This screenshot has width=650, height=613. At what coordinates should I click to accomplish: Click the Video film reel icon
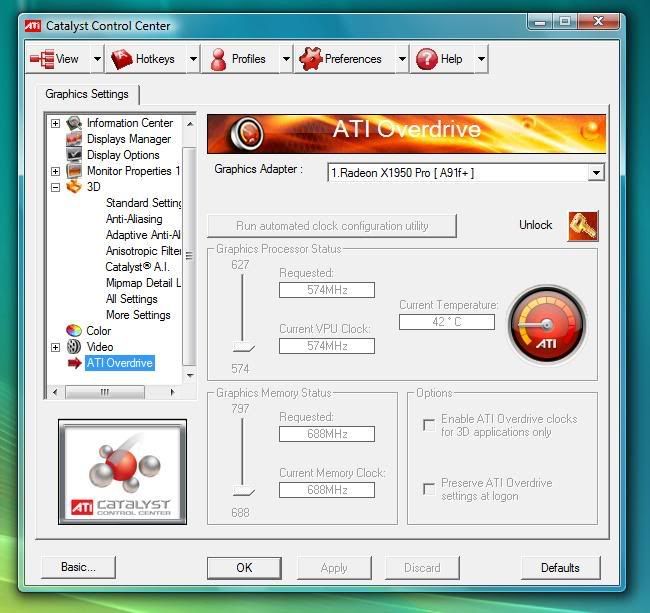[x=74, y=346]
